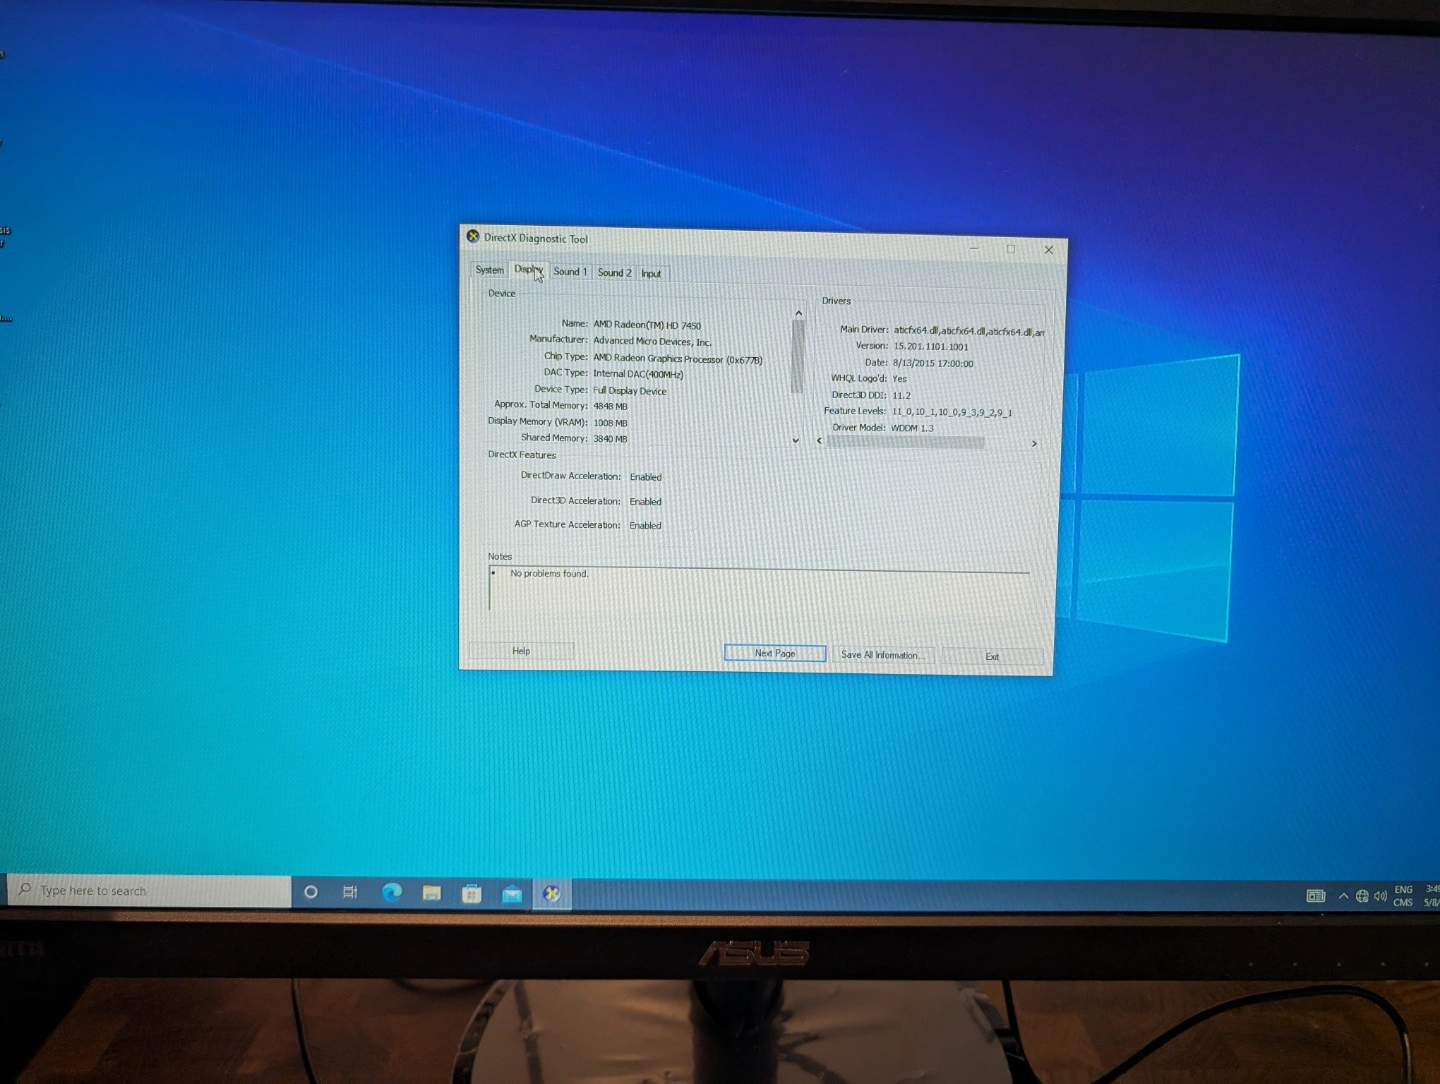The height and width of the screenshot is (1084, 1440).
Task: Click the Exit button
Action: click(992, 657)
